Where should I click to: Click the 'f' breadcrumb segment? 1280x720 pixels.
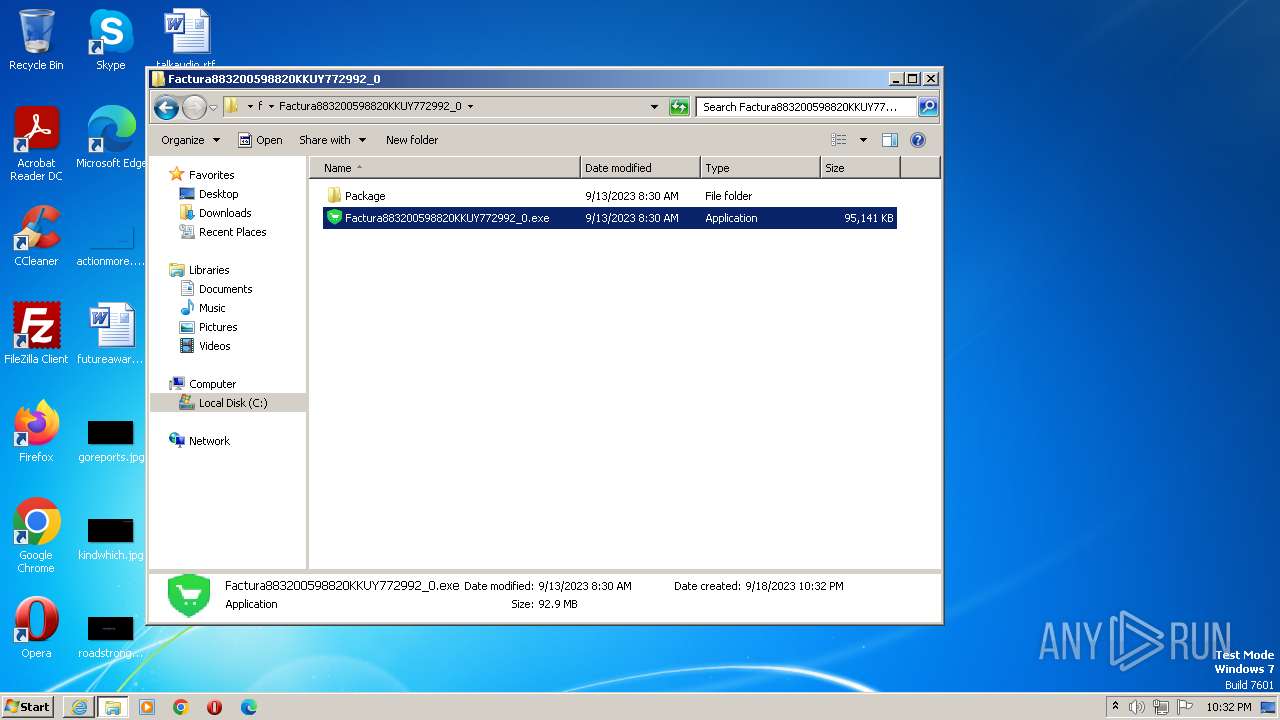[x=260, y=107]
